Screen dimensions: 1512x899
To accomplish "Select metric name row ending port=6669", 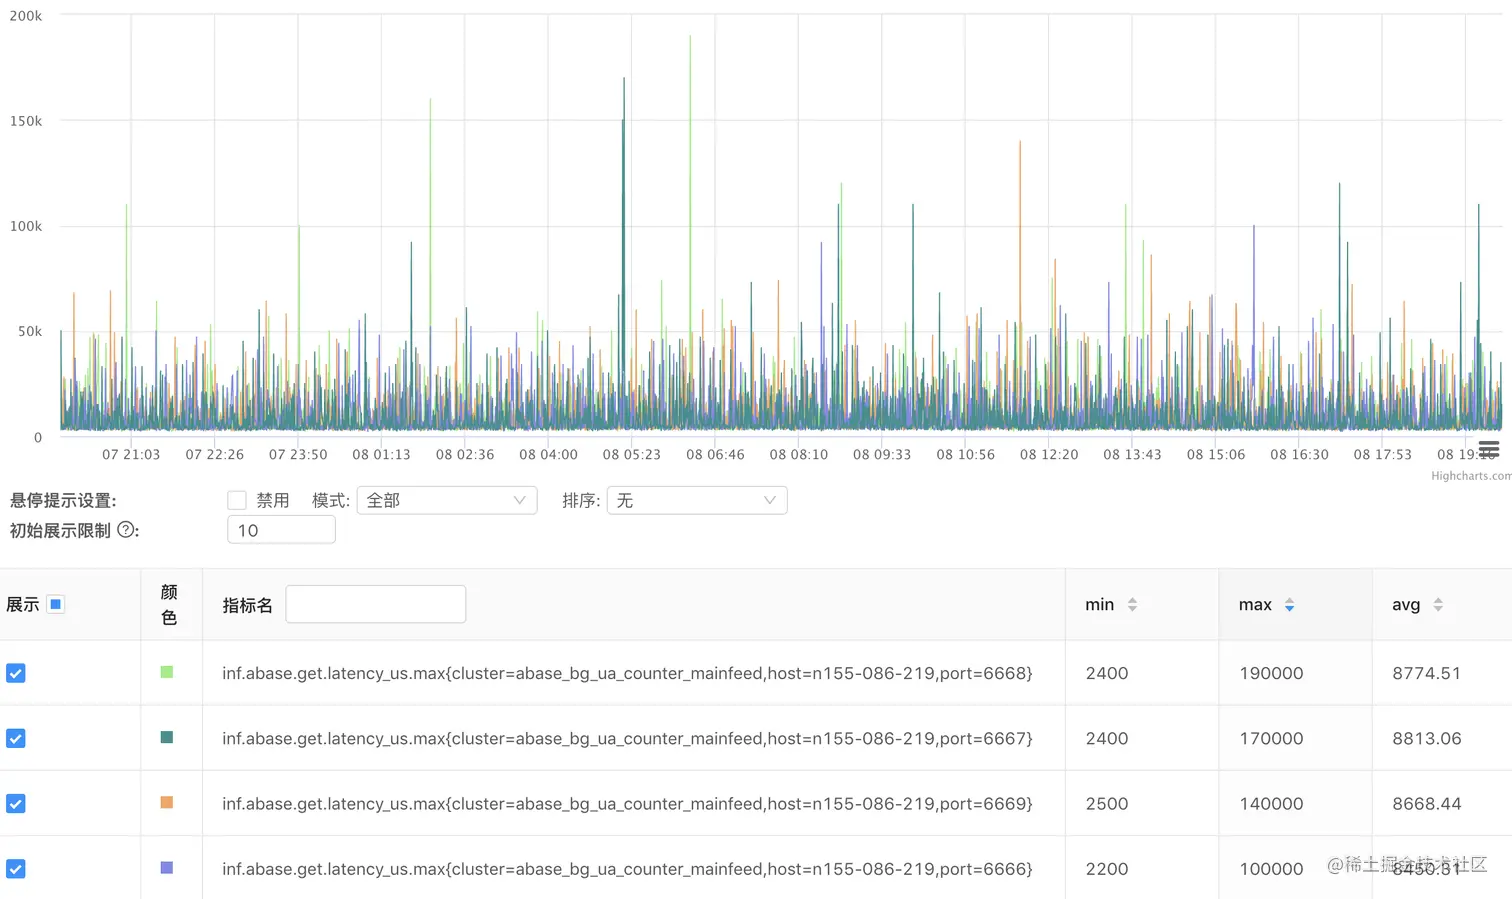I will 627,803.
